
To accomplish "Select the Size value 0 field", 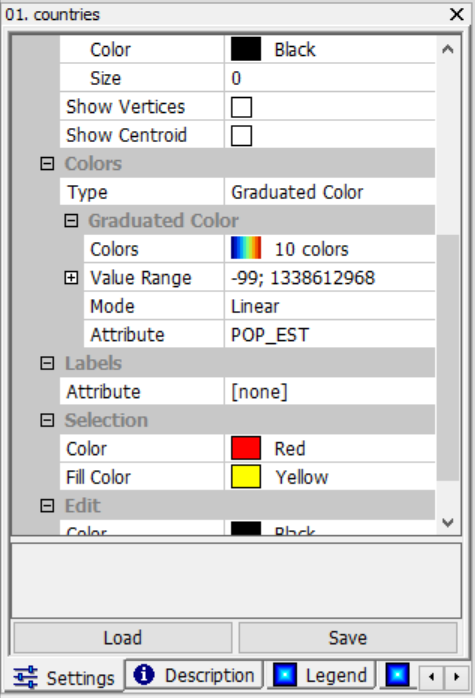I will coord(330,78).
